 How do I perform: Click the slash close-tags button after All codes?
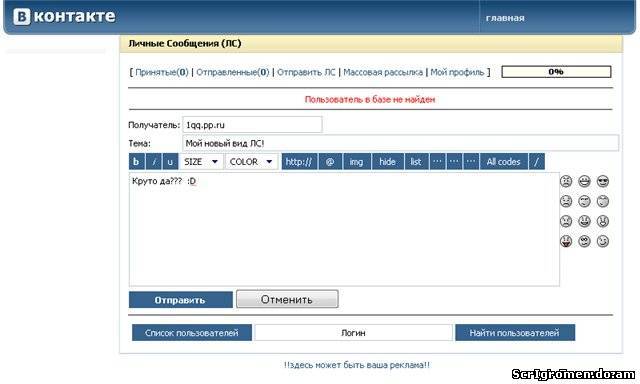point(537,162)
